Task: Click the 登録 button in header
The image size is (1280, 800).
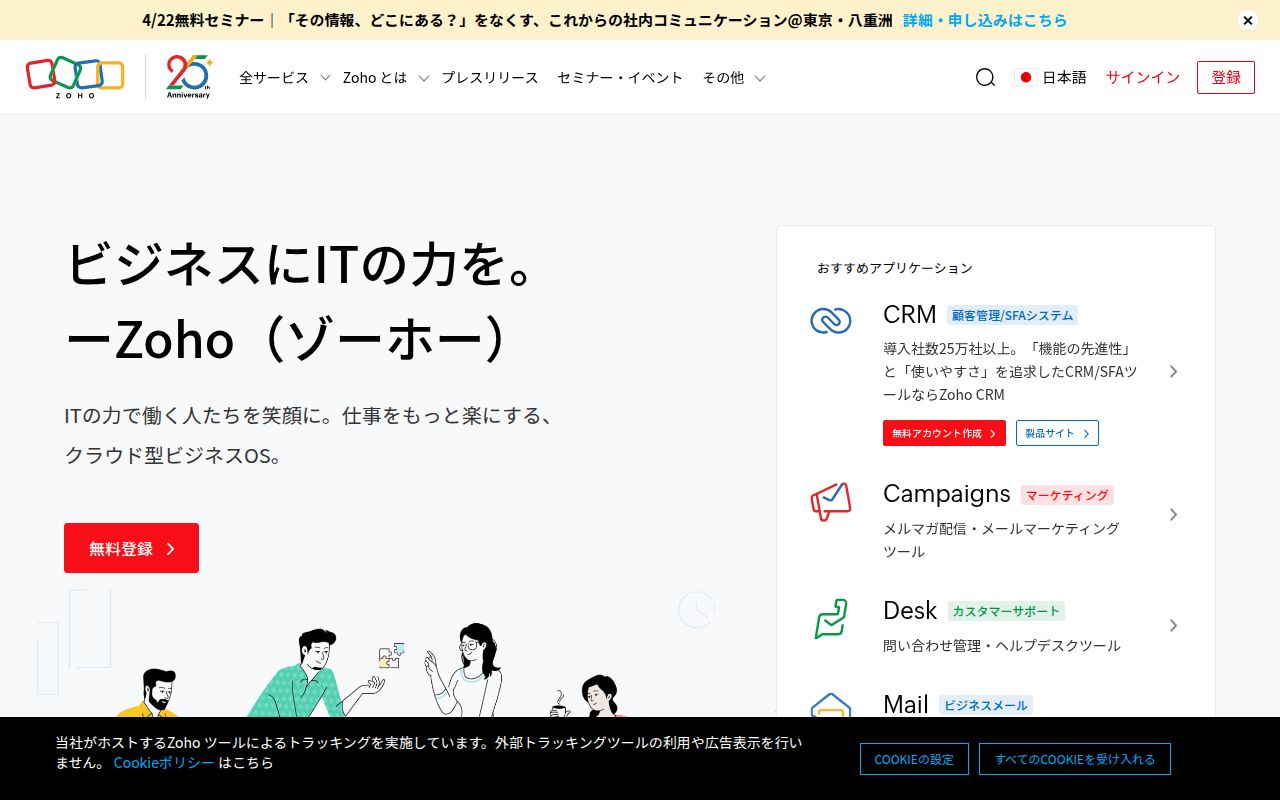Action: [x=1226, y=77]
